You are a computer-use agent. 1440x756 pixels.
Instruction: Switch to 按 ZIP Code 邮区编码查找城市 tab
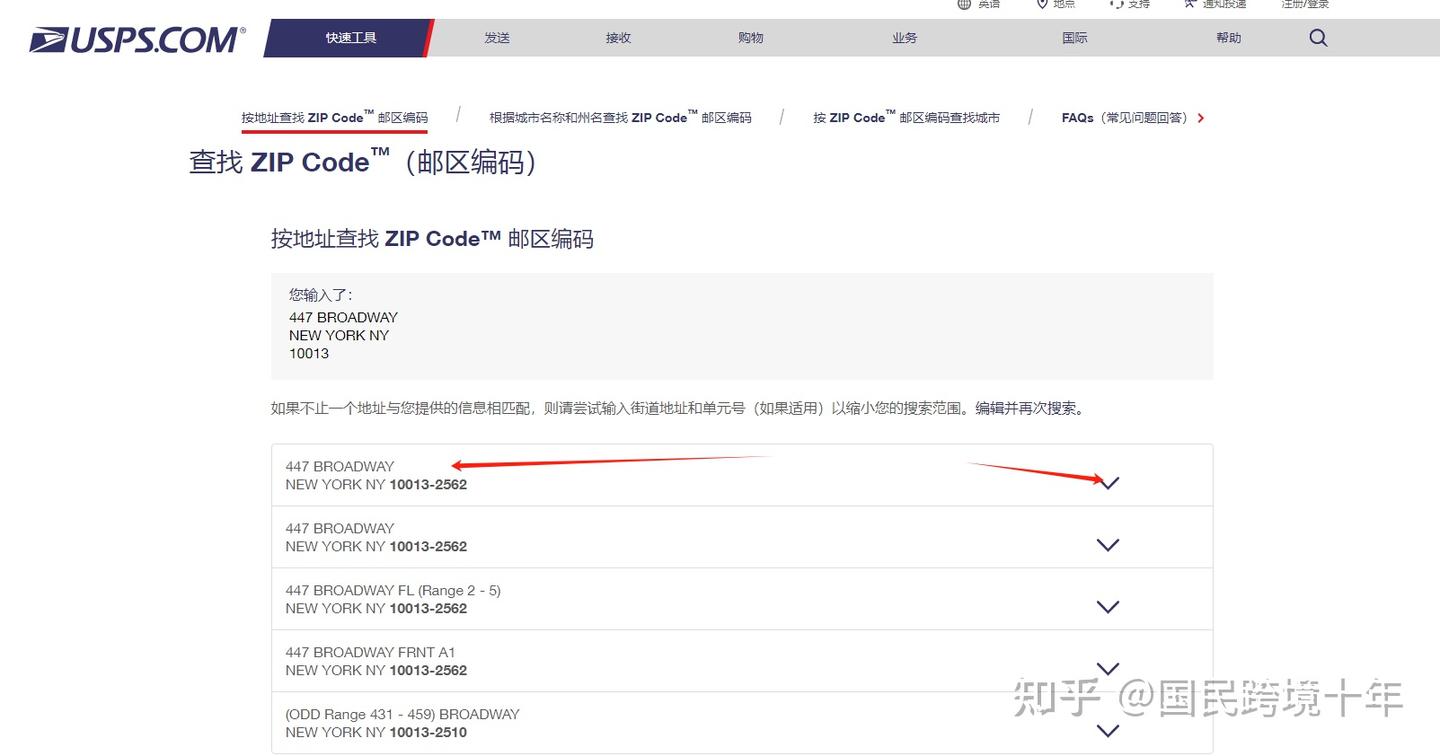[x=906, y=118]
